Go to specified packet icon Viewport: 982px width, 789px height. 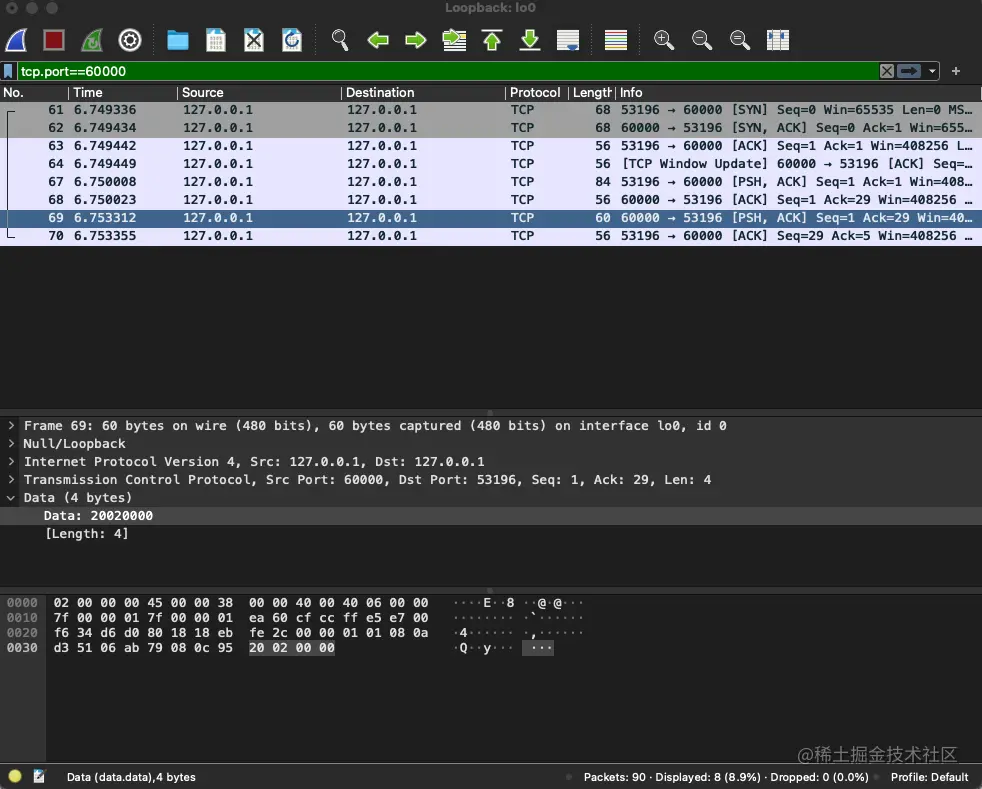click(454, 40)
